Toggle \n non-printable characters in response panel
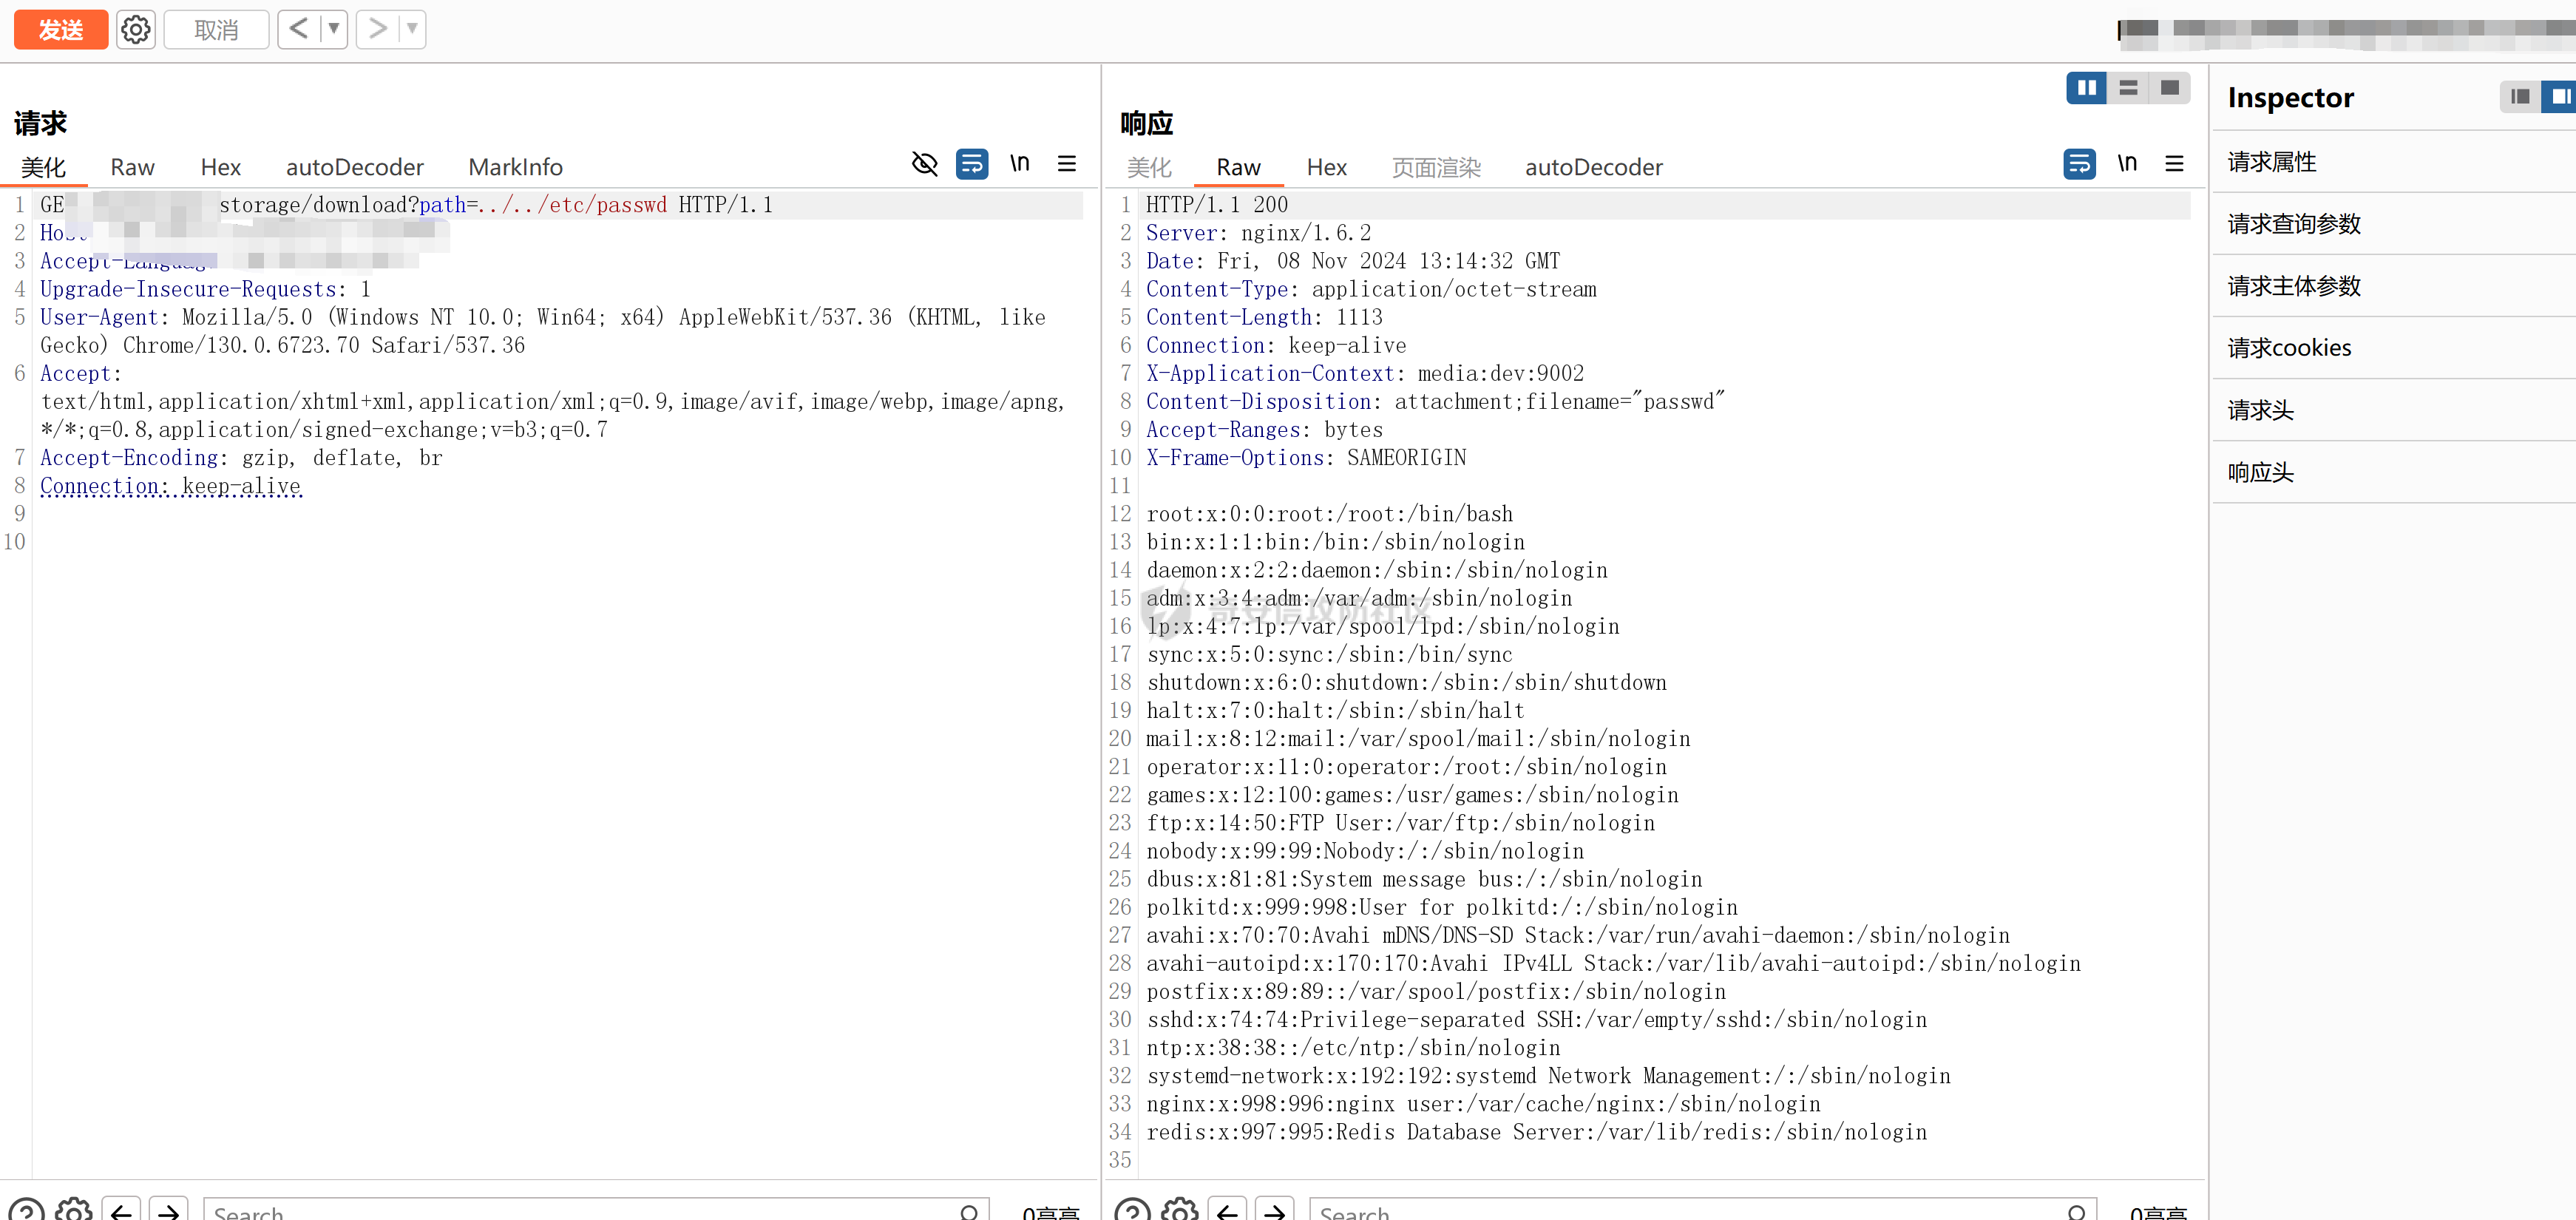This screenshot has height=1220, width=2576. click(2127, 164)
